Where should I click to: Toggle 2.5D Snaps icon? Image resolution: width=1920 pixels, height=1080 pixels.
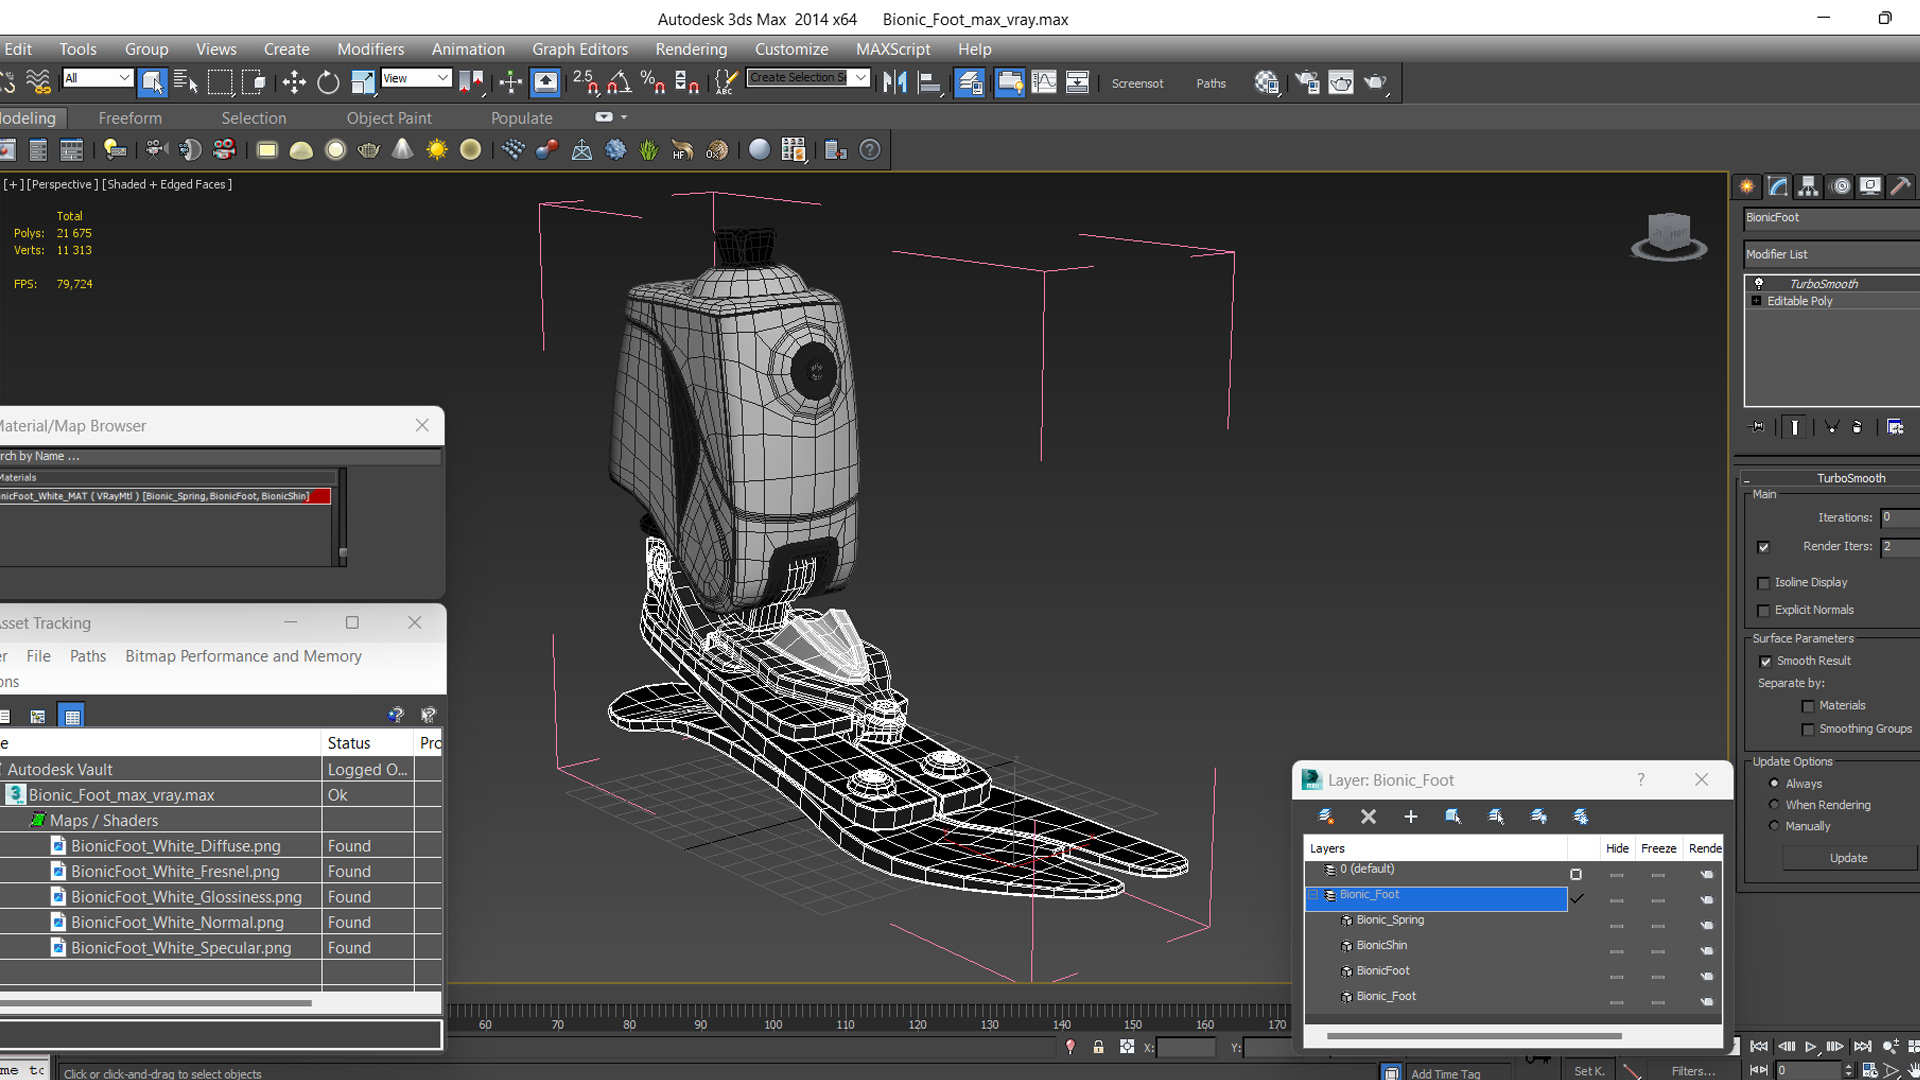click(x=586, y=82)
